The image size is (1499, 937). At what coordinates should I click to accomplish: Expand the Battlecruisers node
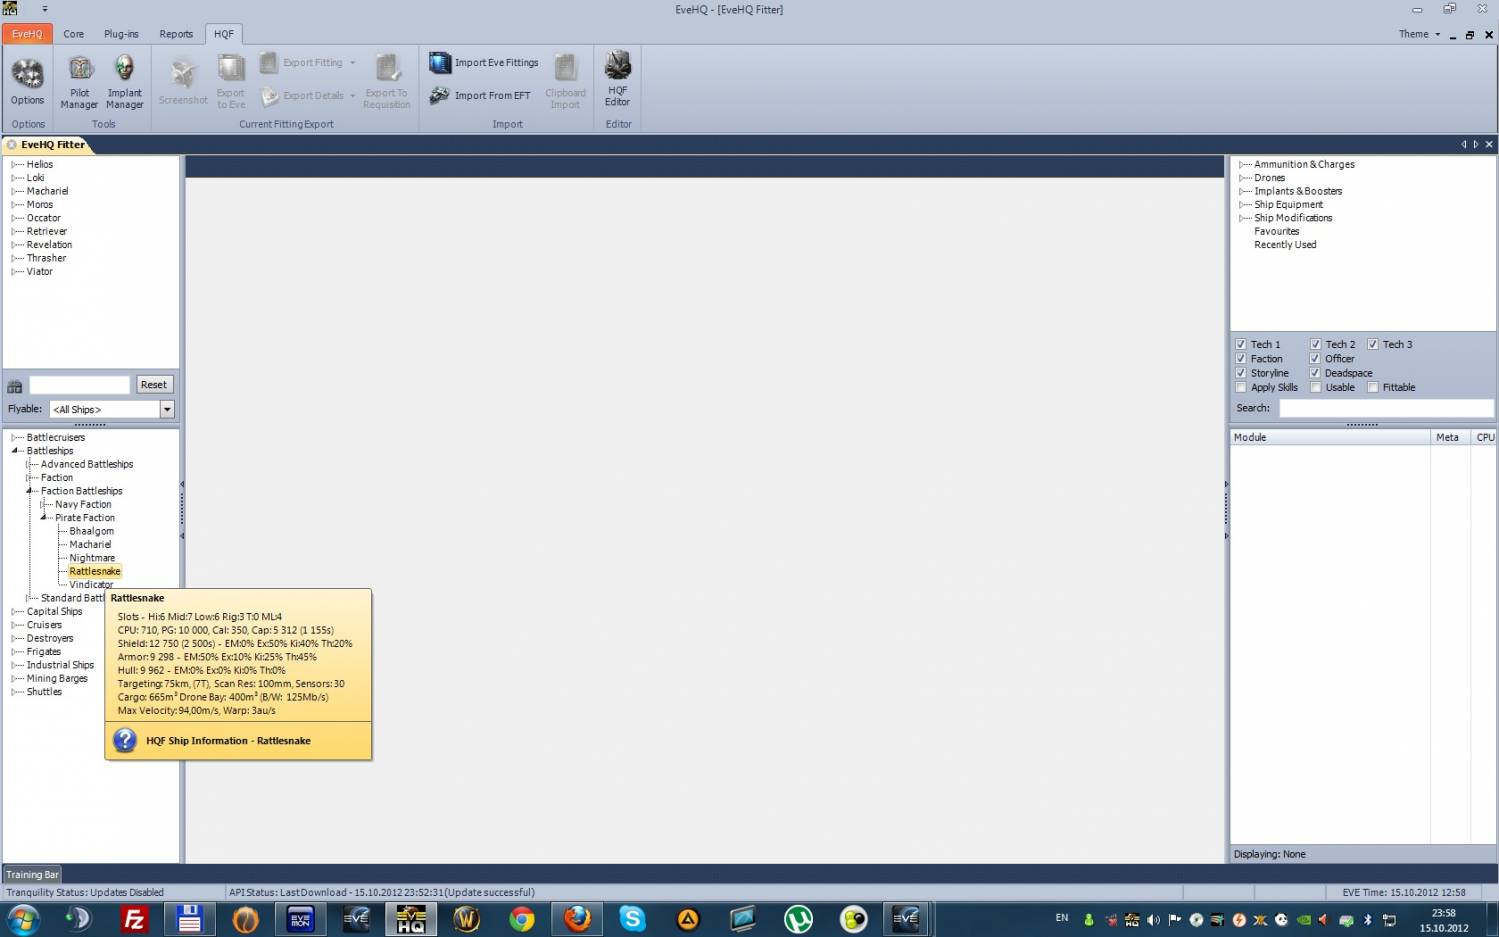pyautogui.click(x=15, y=438)
